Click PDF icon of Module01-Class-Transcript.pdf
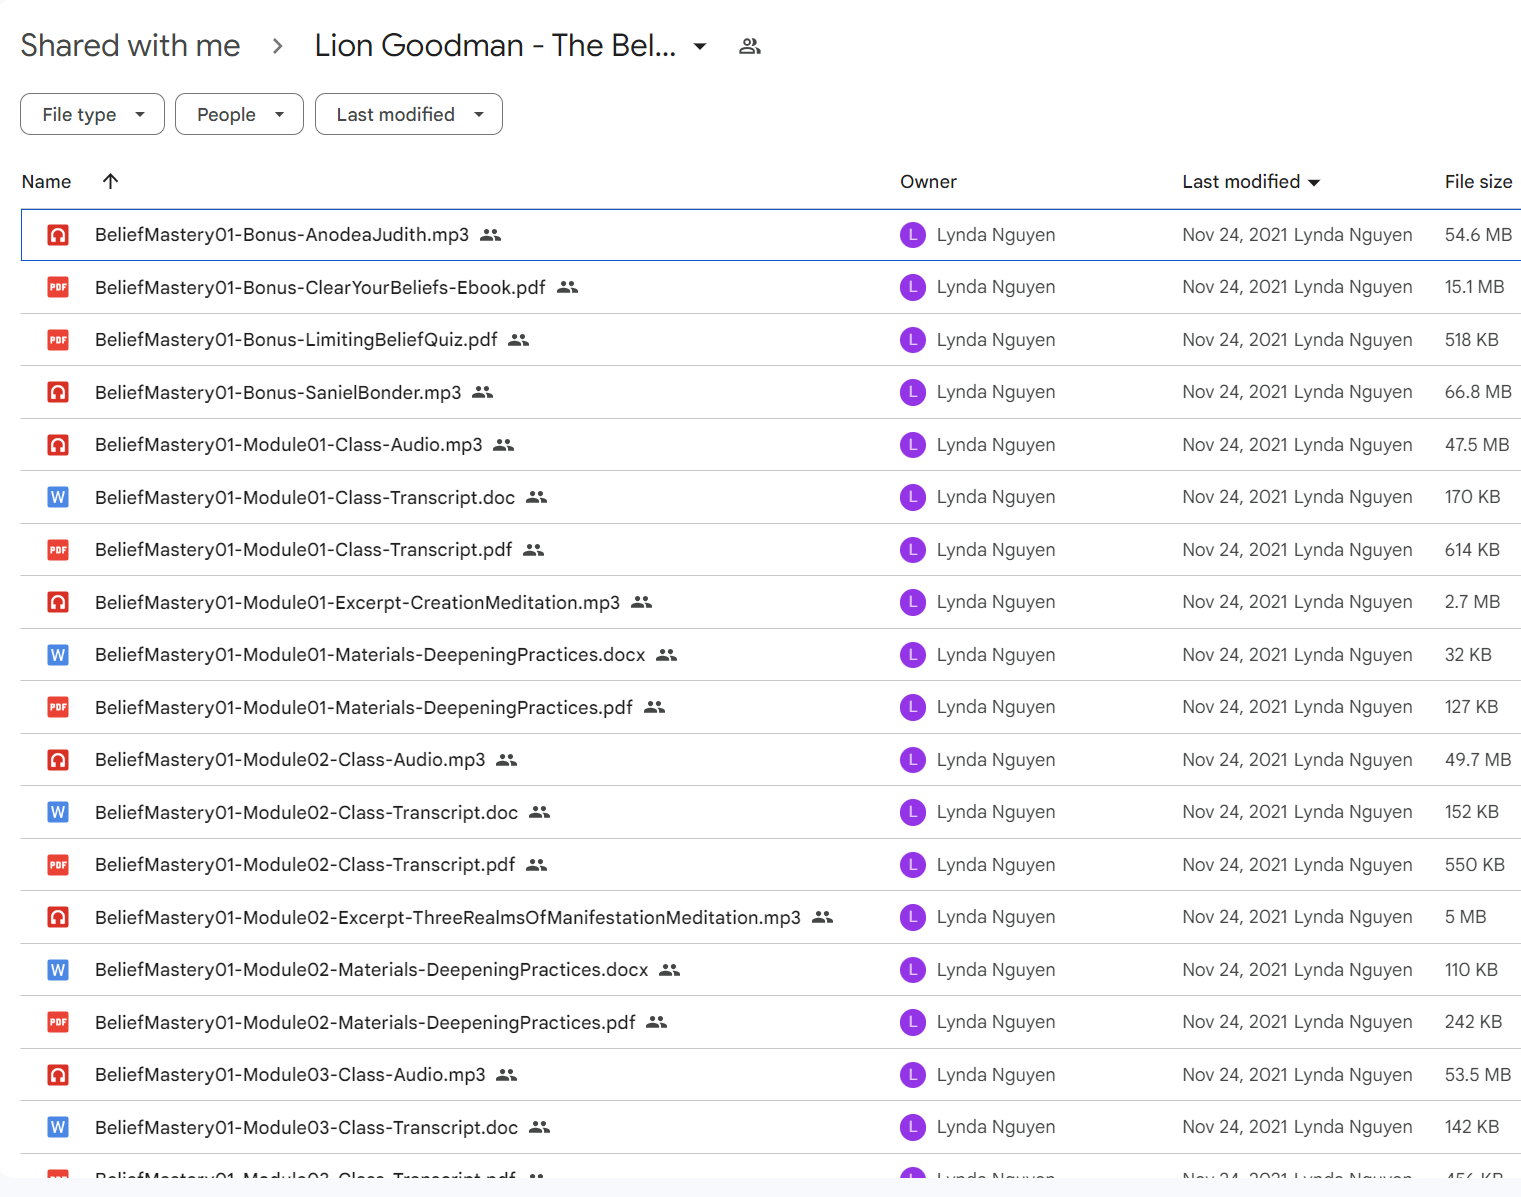The image size is (1521, 1197). click(x=58, y=550)
